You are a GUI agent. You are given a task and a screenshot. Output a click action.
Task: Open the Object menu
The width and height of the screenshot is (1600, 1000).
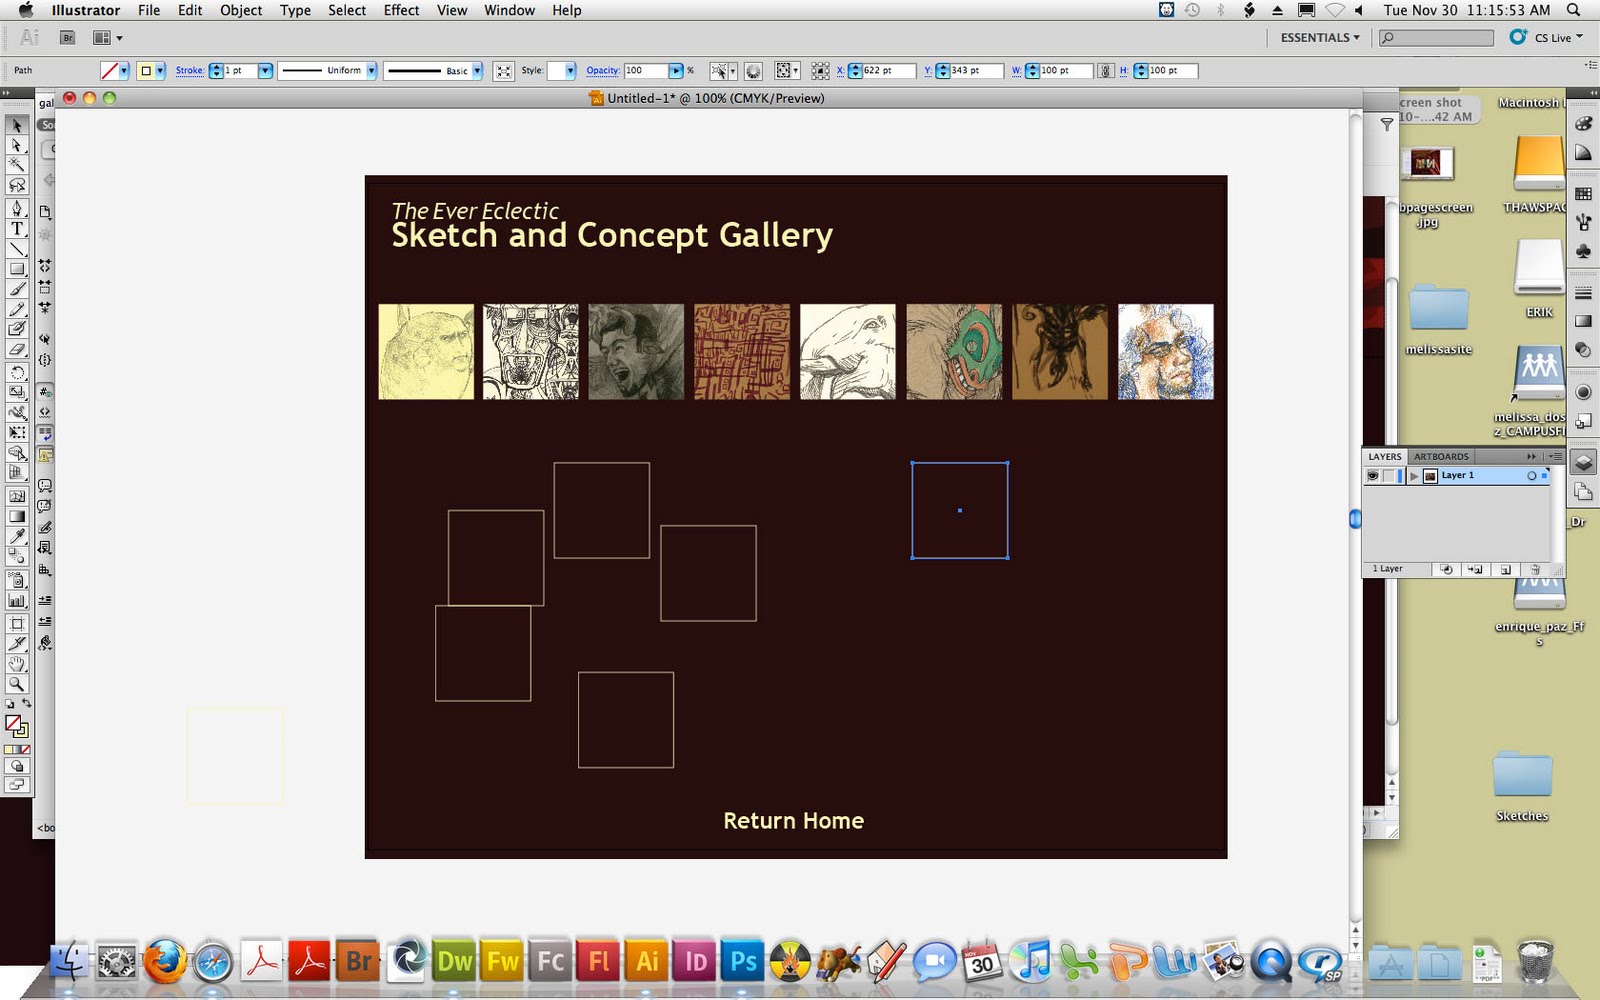(241, 10)
